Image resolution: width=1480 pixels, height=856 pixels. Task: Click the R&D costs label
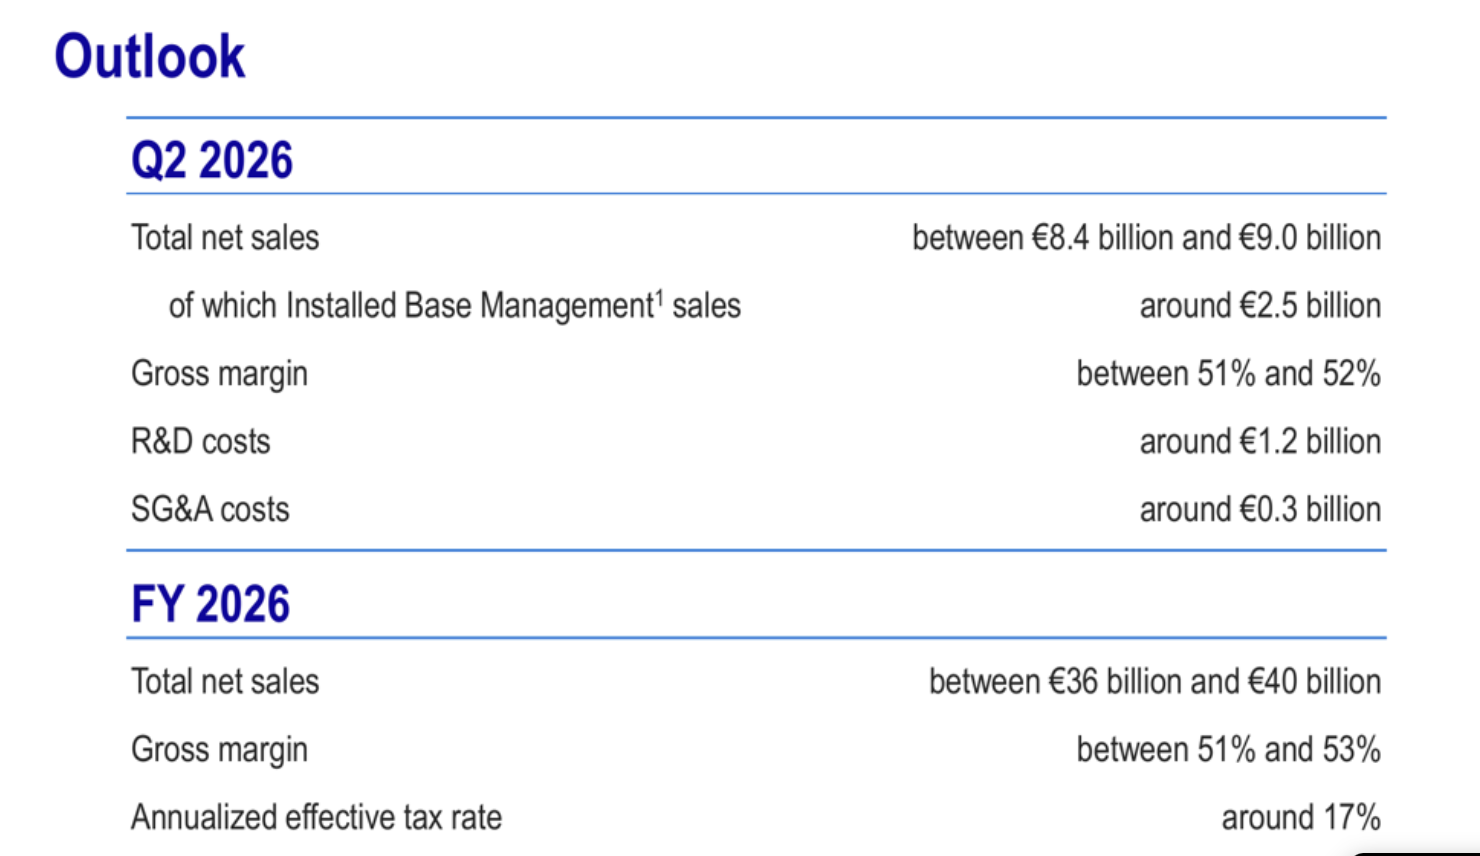tap(201, 442)
